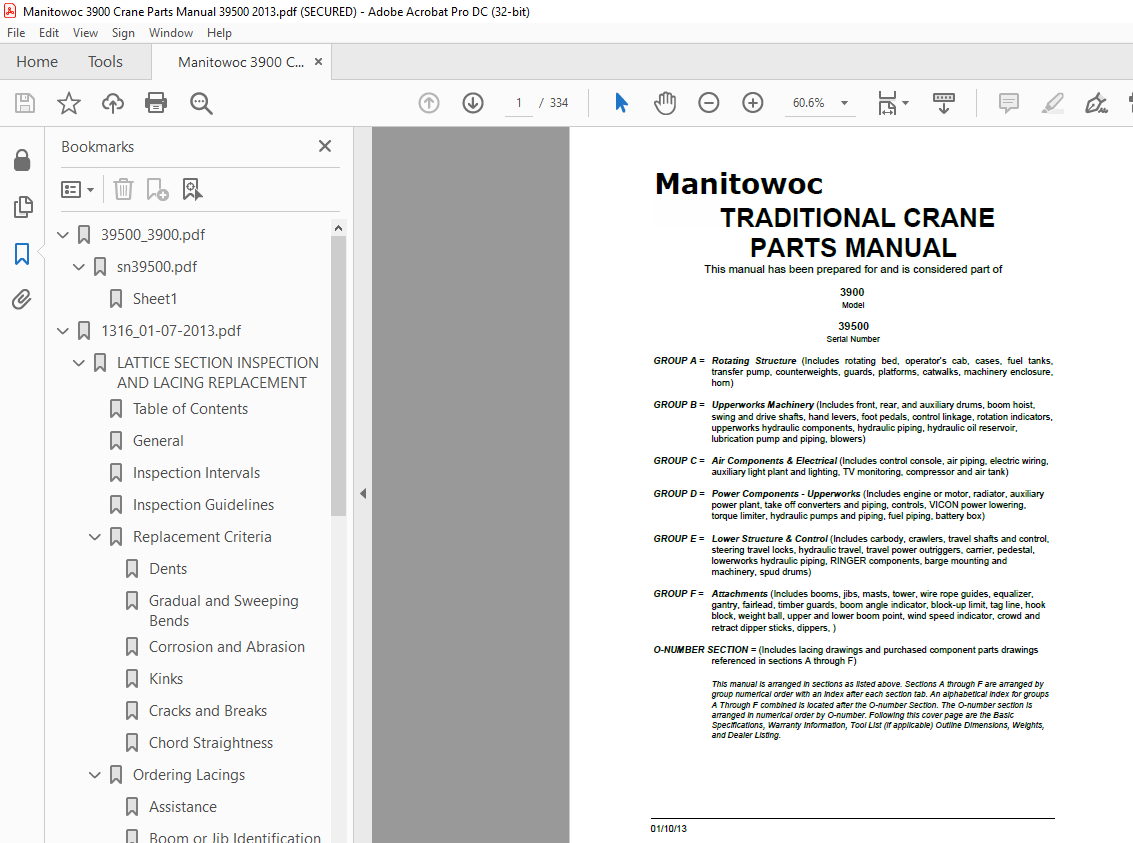Open the Sign menu
This screenshot has width=1133, height=843.
123,33
